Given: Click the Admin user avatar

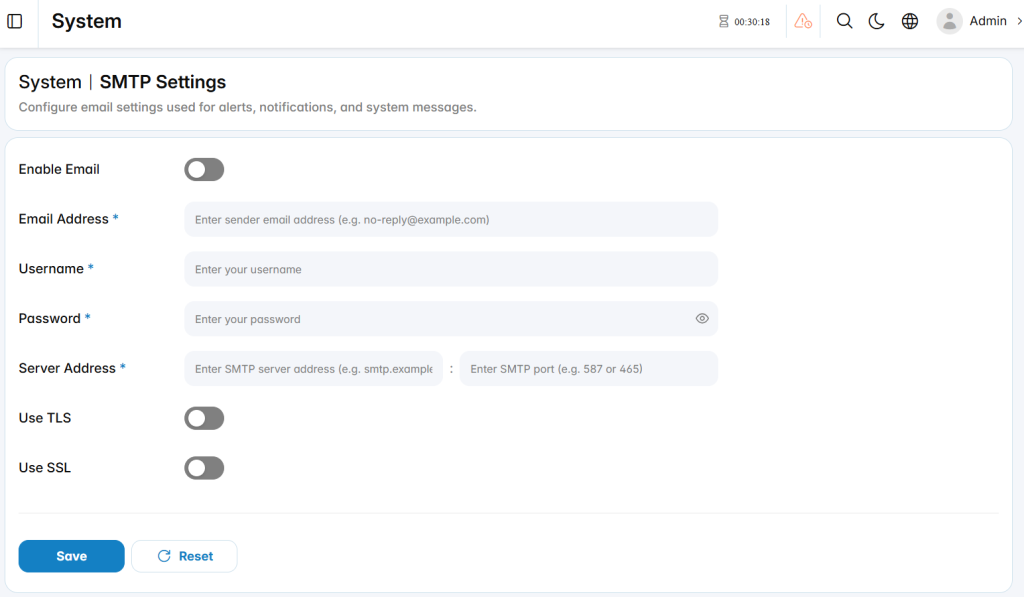Looking at the screenshot, I should tap(949, 22).
